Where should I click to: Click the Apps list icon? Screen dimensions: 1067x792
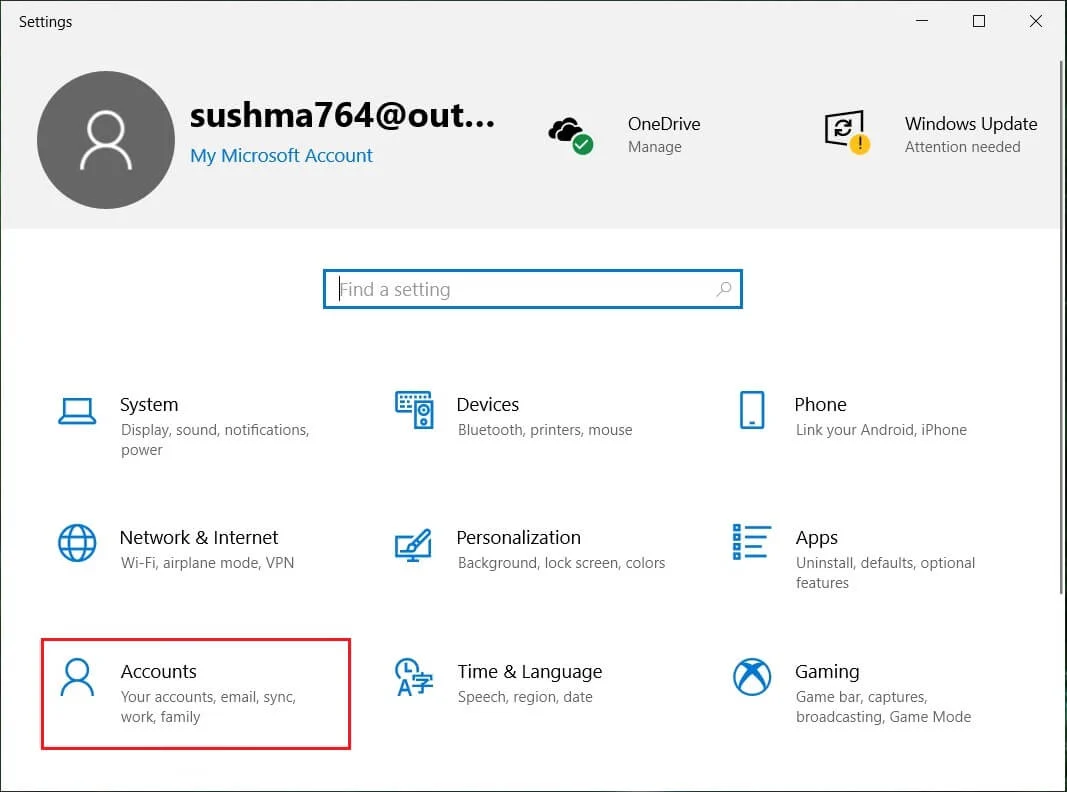[x=751, y=542]
